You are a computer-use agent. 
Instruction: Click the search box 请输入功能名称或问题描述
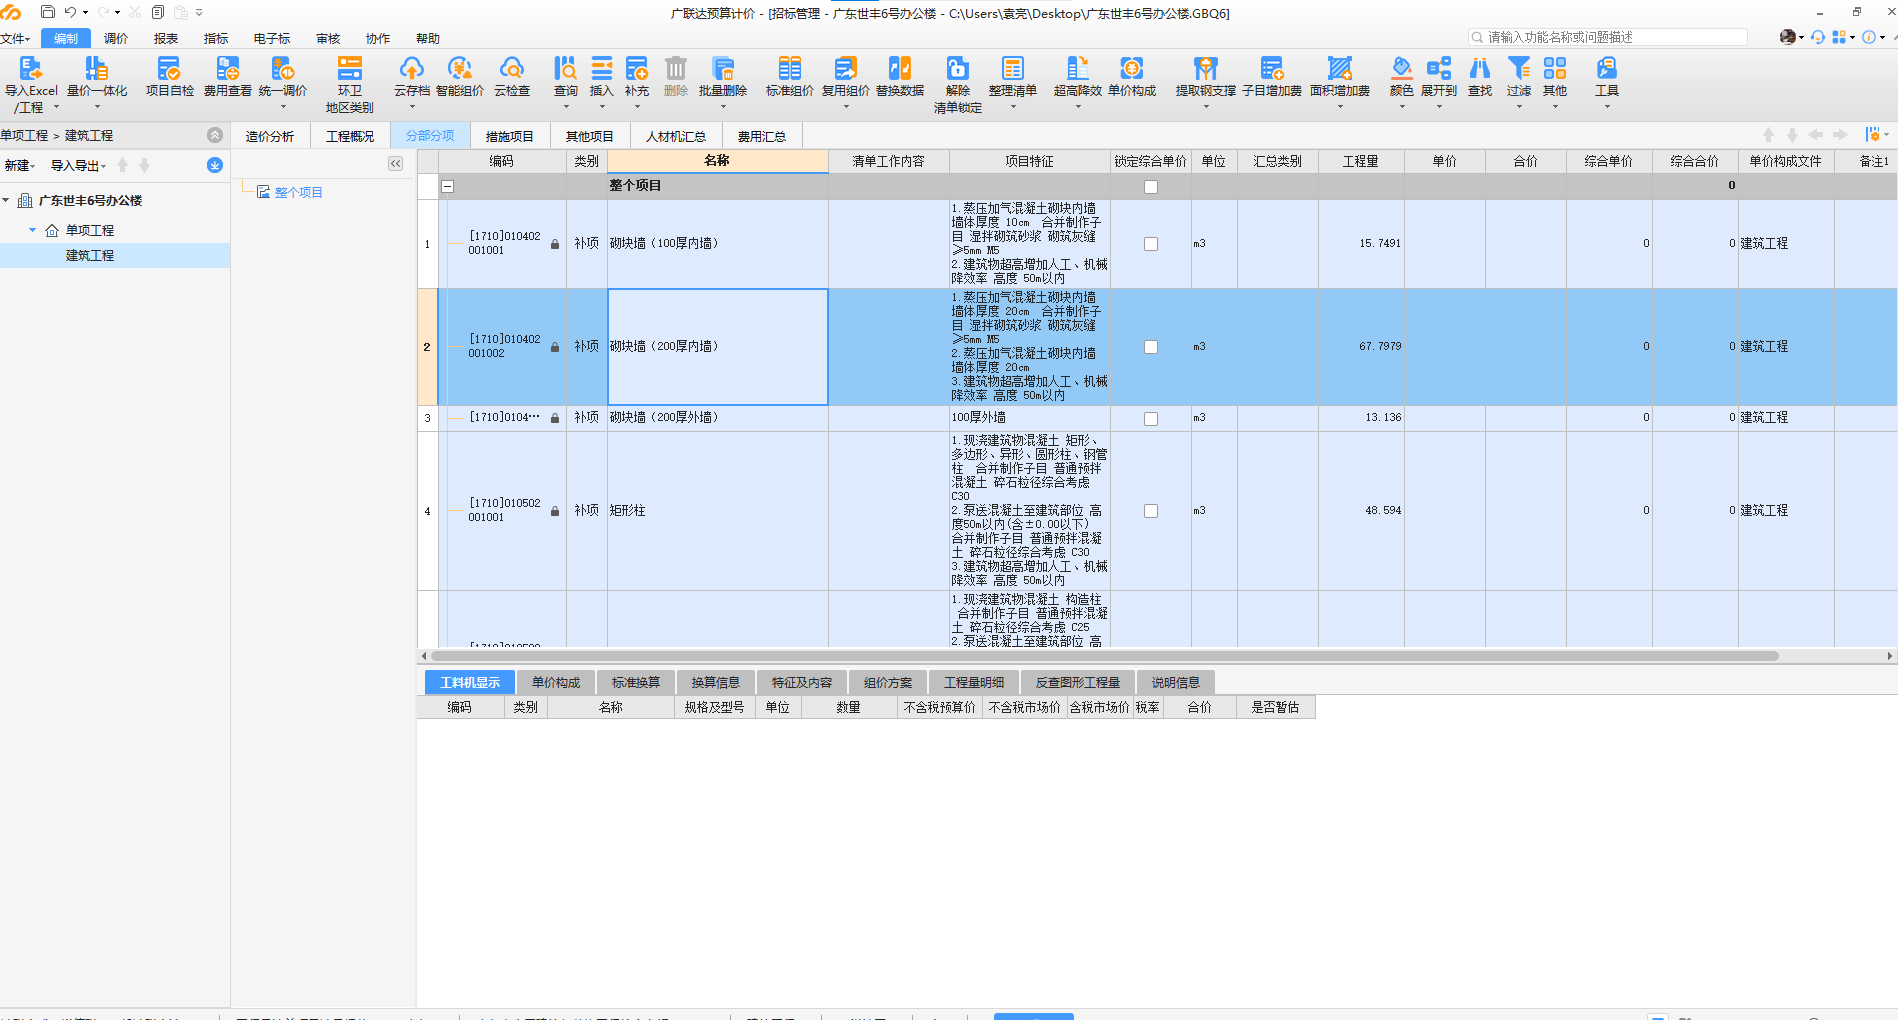click(1608, 38)
